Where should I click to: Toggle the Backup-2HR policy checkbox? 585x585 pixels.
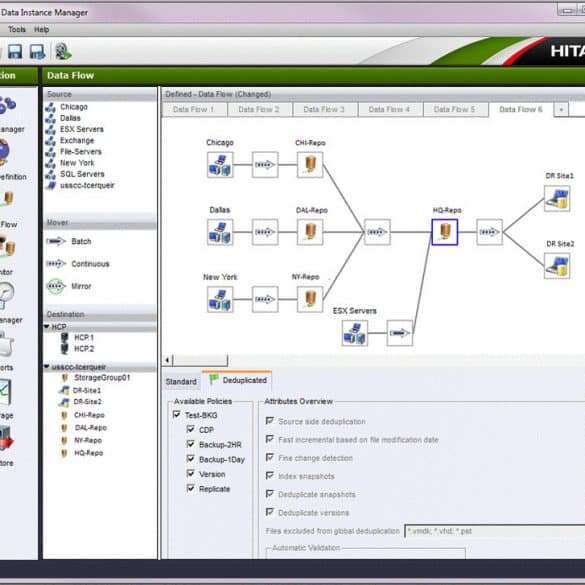point(191,444)
